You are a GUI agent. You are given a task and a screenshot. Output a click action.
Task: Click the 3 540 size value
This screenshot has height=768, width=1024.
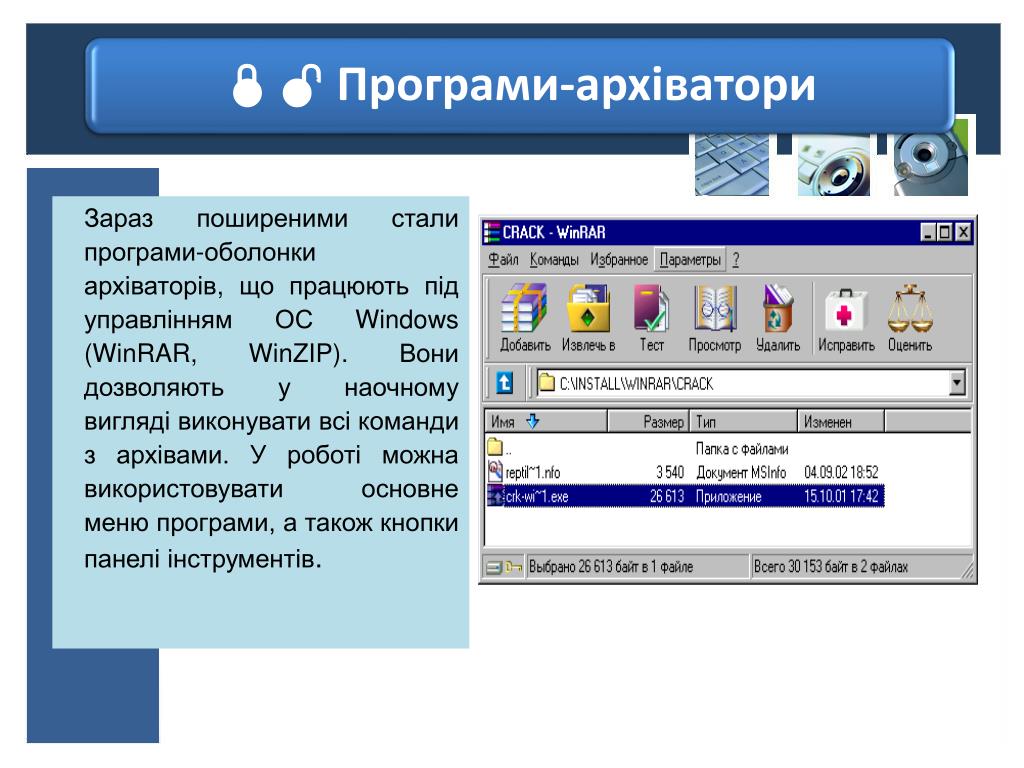[669, 472]
